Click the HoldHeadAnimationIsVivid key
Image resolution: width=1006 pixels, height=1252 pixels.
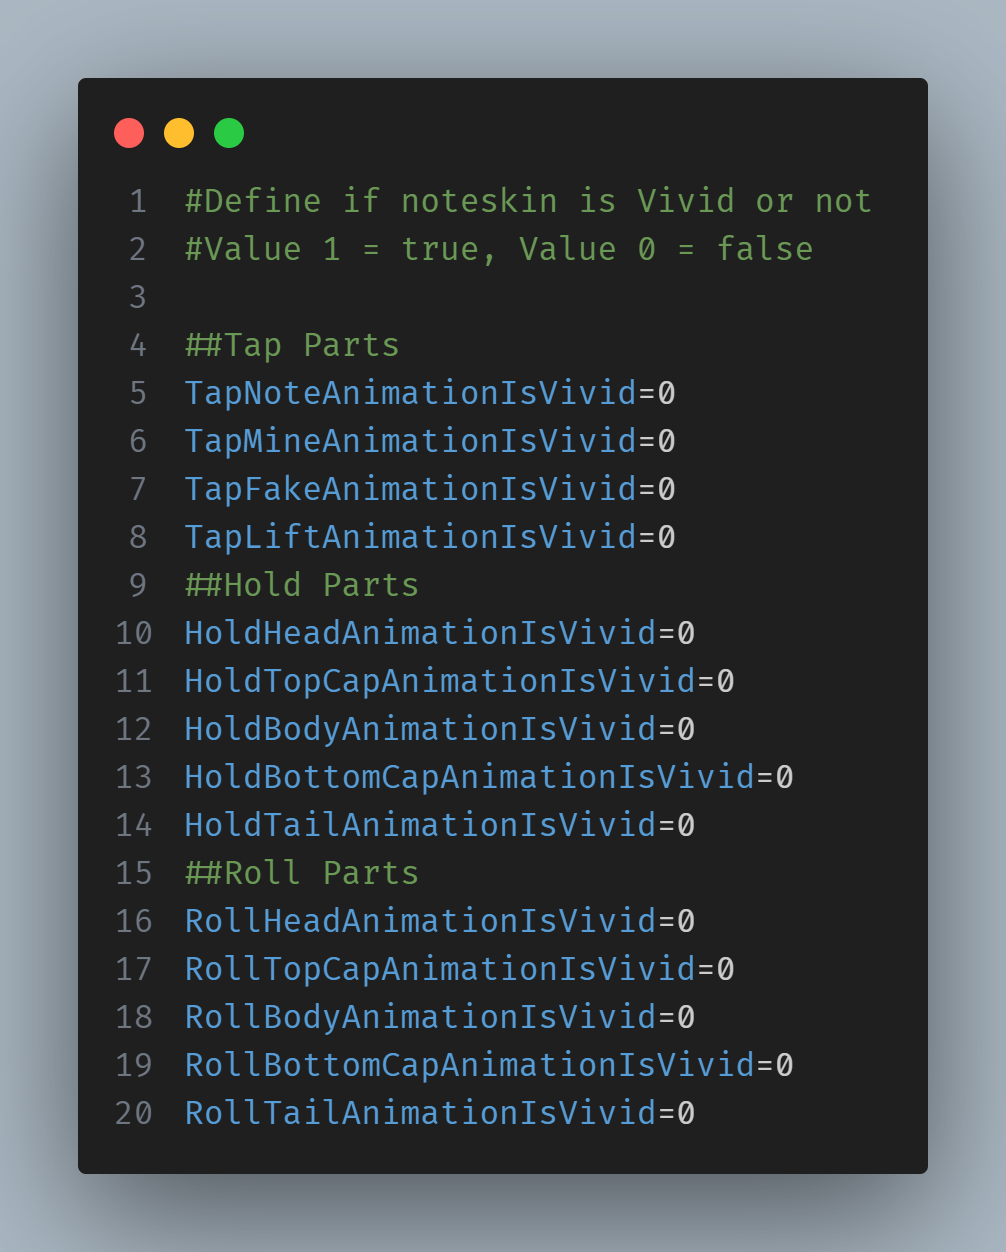[x=420, y=633]
